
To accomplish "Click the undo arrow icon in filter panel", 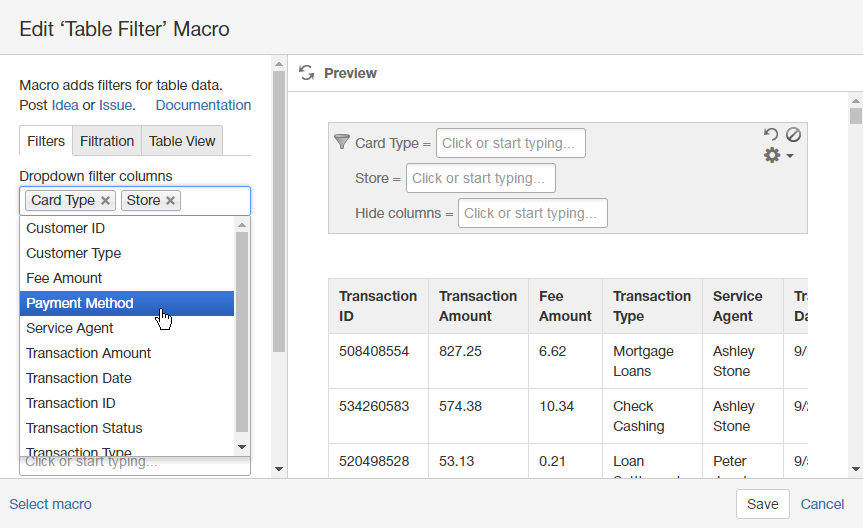I will tap(771, 134).
